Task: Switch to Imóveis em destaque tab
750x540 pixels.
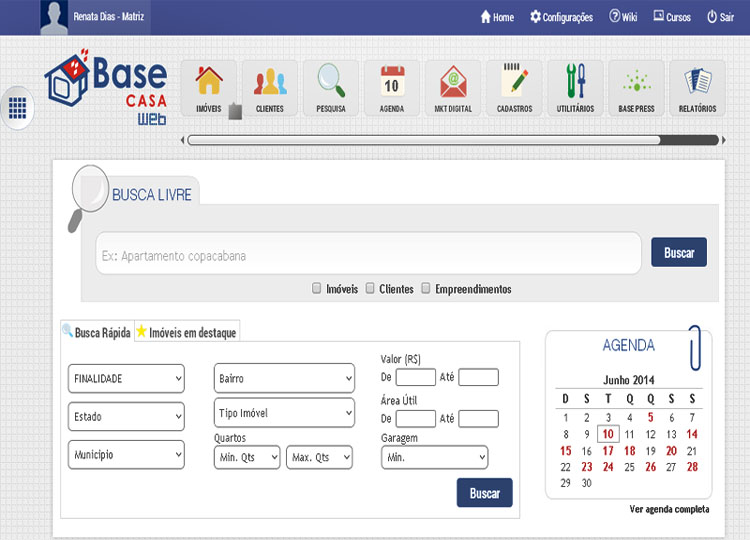Action: coord(187,331)
